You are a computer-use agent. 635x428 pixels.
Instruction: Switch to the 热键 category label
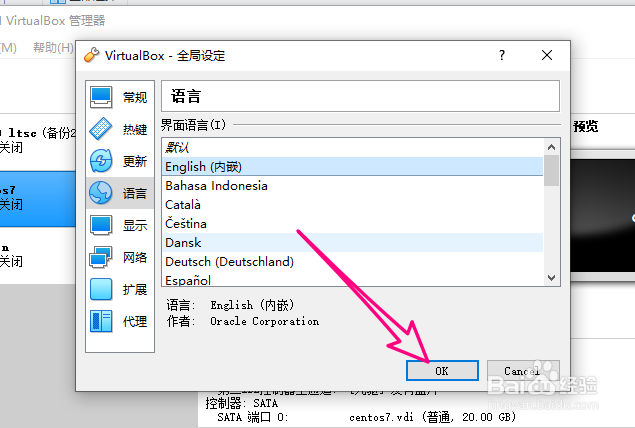pyautogui.click(x=135, y=130)
